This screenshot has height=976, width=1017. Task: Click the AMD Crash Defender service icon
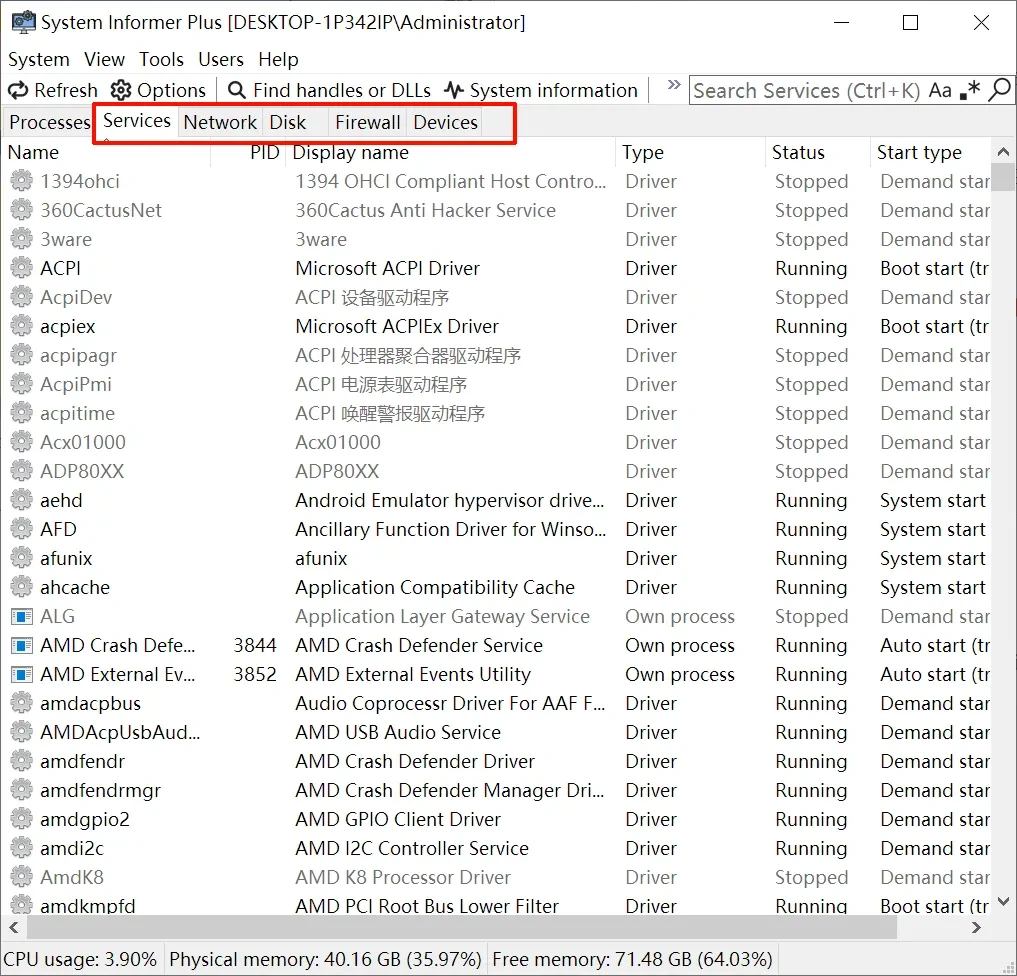(21, 645)
